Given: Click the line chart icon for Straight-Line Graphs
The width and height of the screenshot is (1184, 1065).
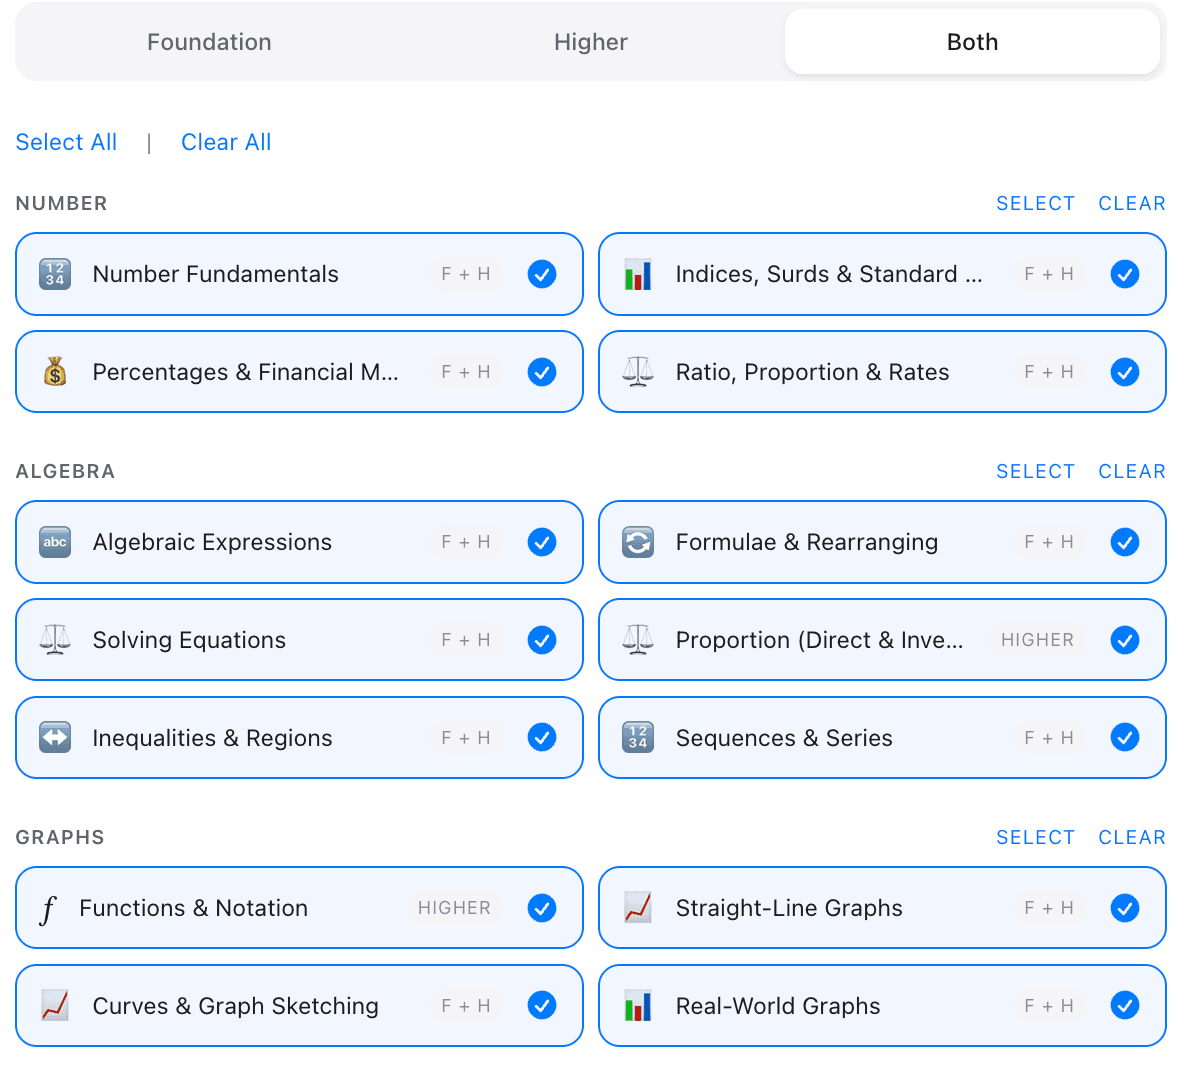Looking at the screenshot, I should pos(638,908).
